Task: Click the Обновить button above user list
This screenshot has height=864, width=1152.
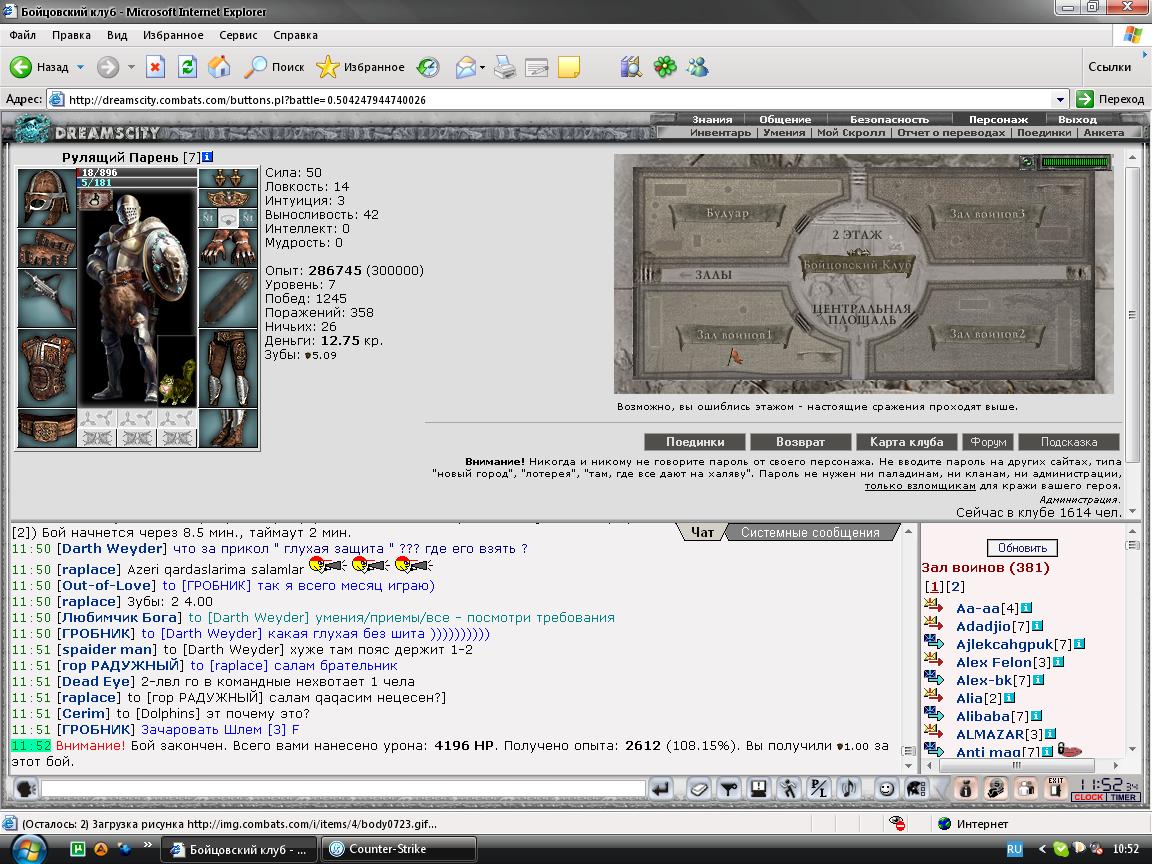Action: pos(1022,548)
